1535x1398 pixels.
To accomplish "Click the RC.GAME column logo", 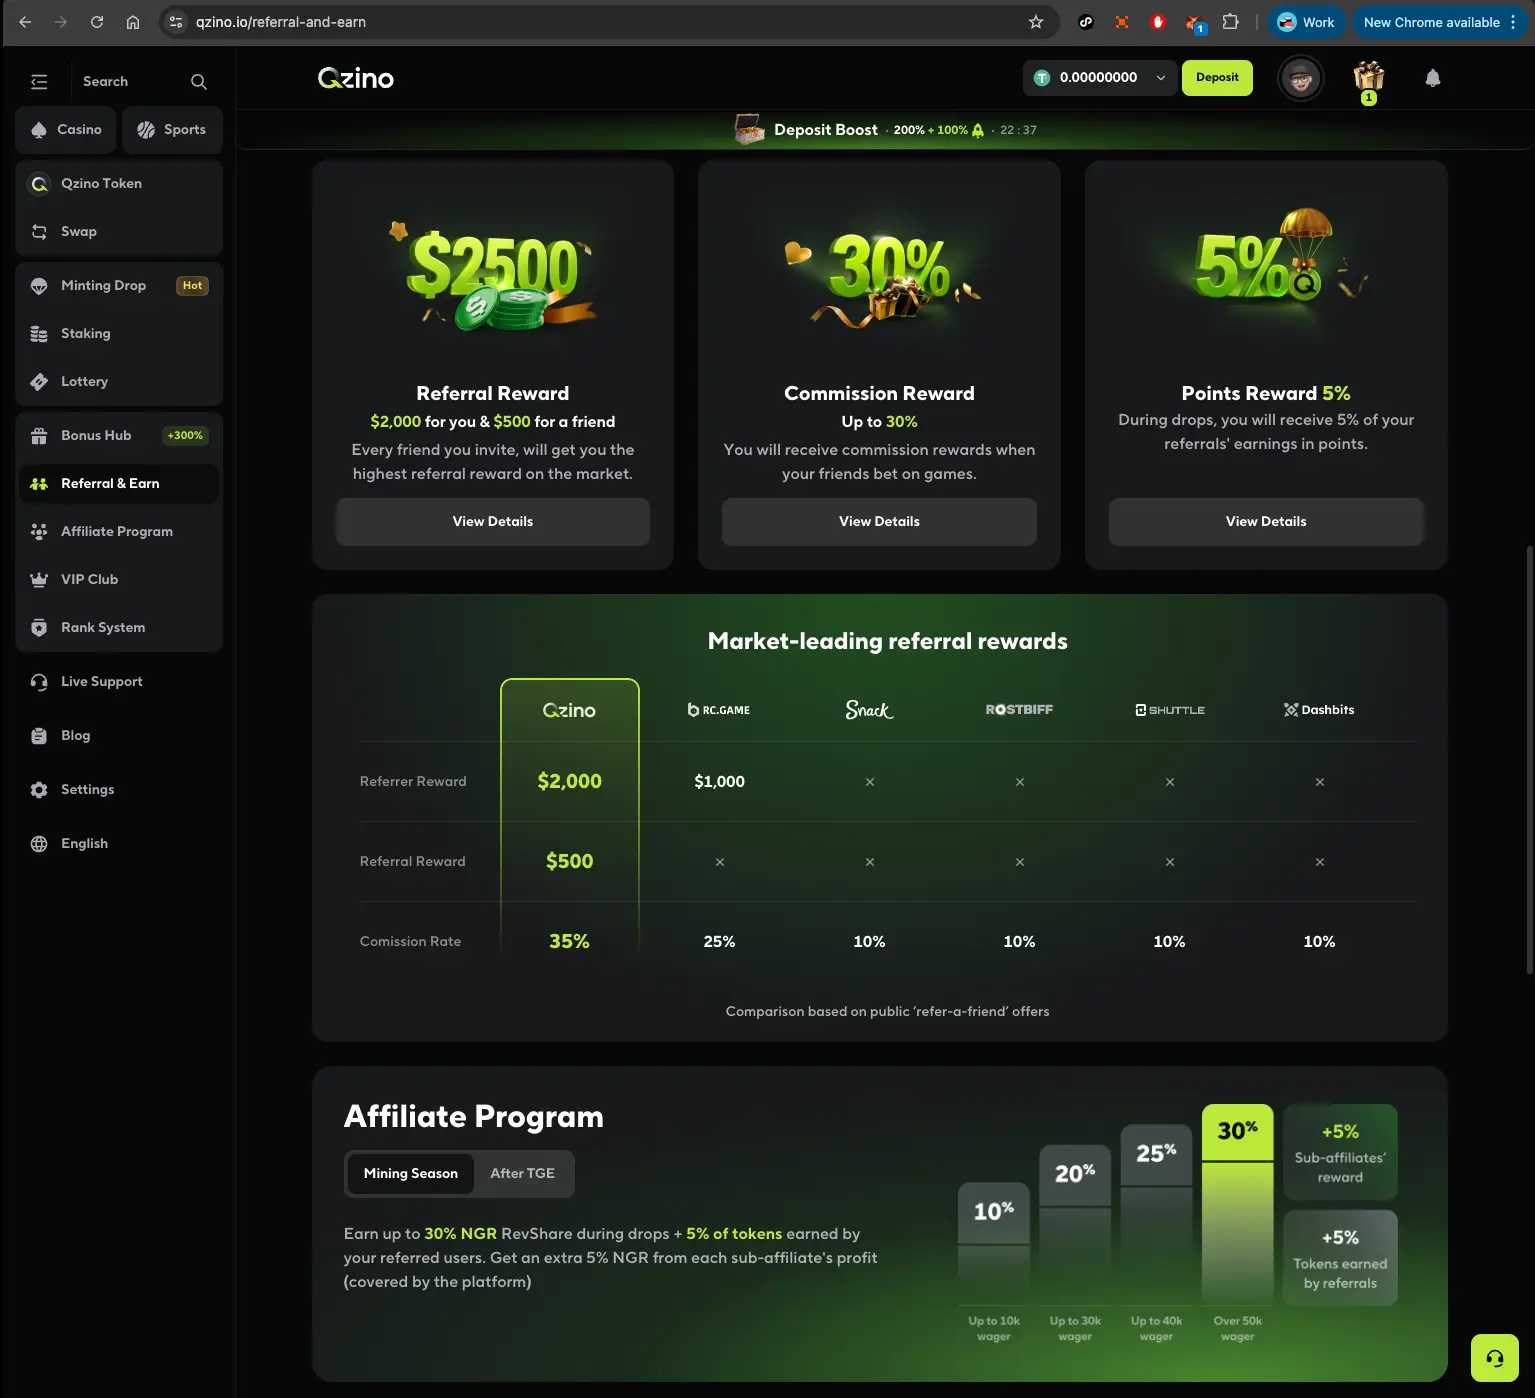I will tap(719, 710).
